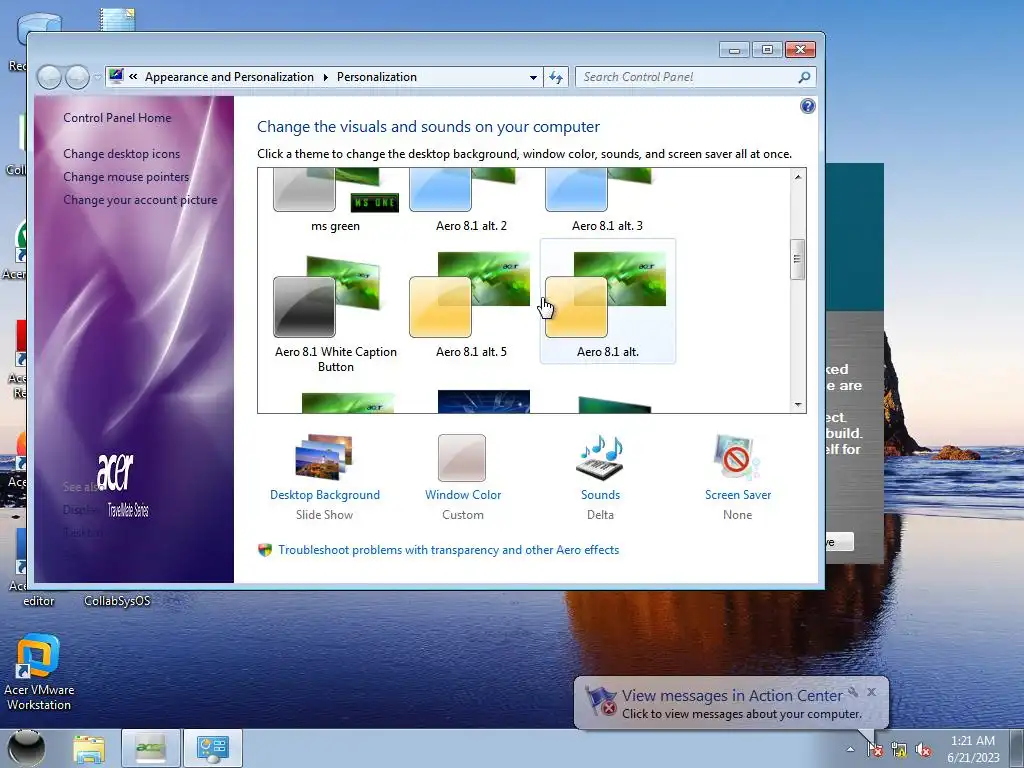
Task: Open Change desktop icons link
Action: tap(121, 153)
